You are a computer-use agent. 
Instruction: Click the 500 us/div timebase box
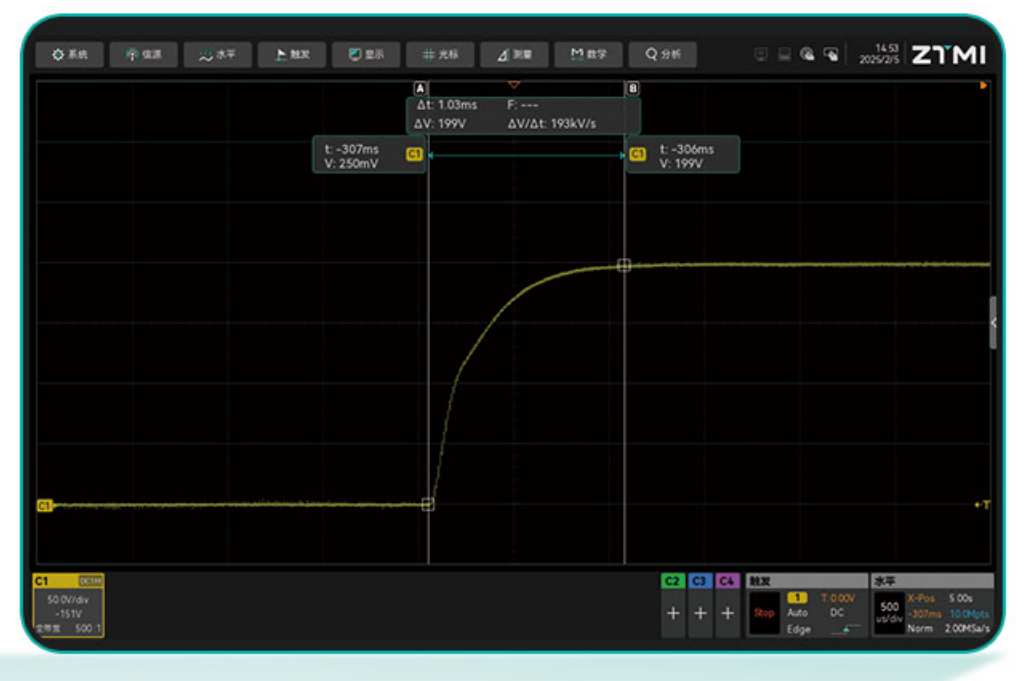click(889, 613)
